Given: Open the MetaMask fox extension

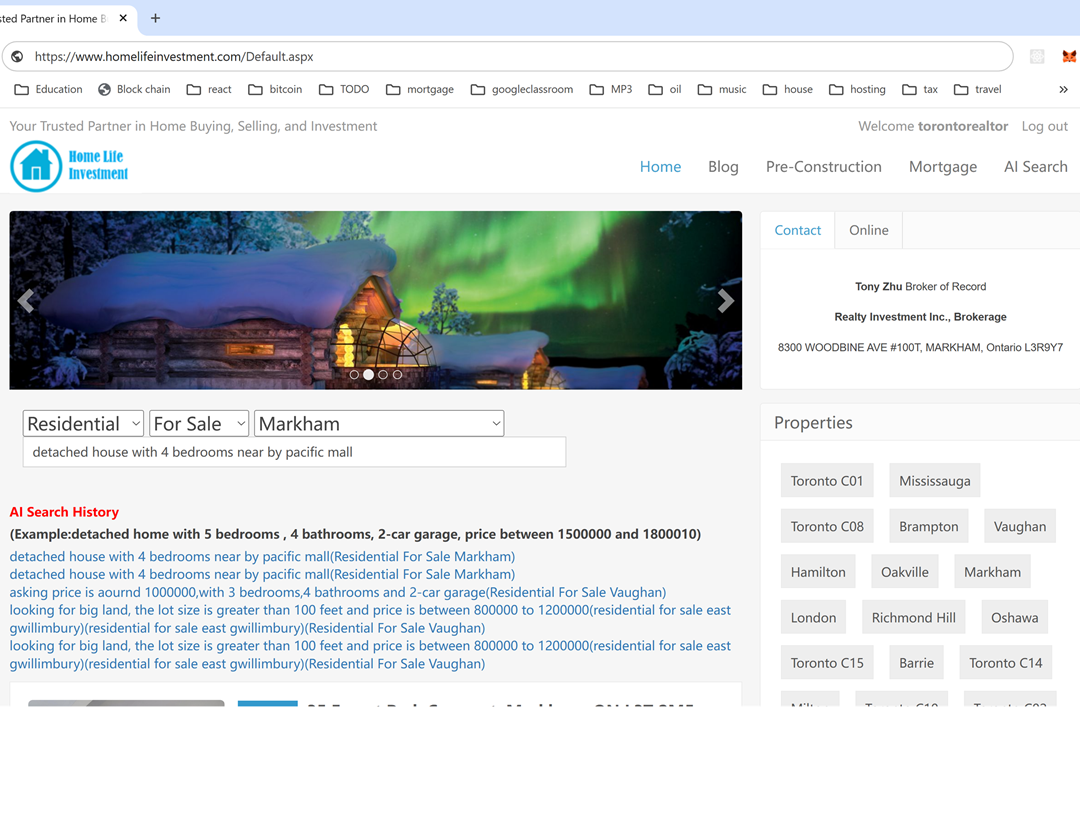Looking at the screenshot, I should pyautogui.click(x=1069, y=56).
